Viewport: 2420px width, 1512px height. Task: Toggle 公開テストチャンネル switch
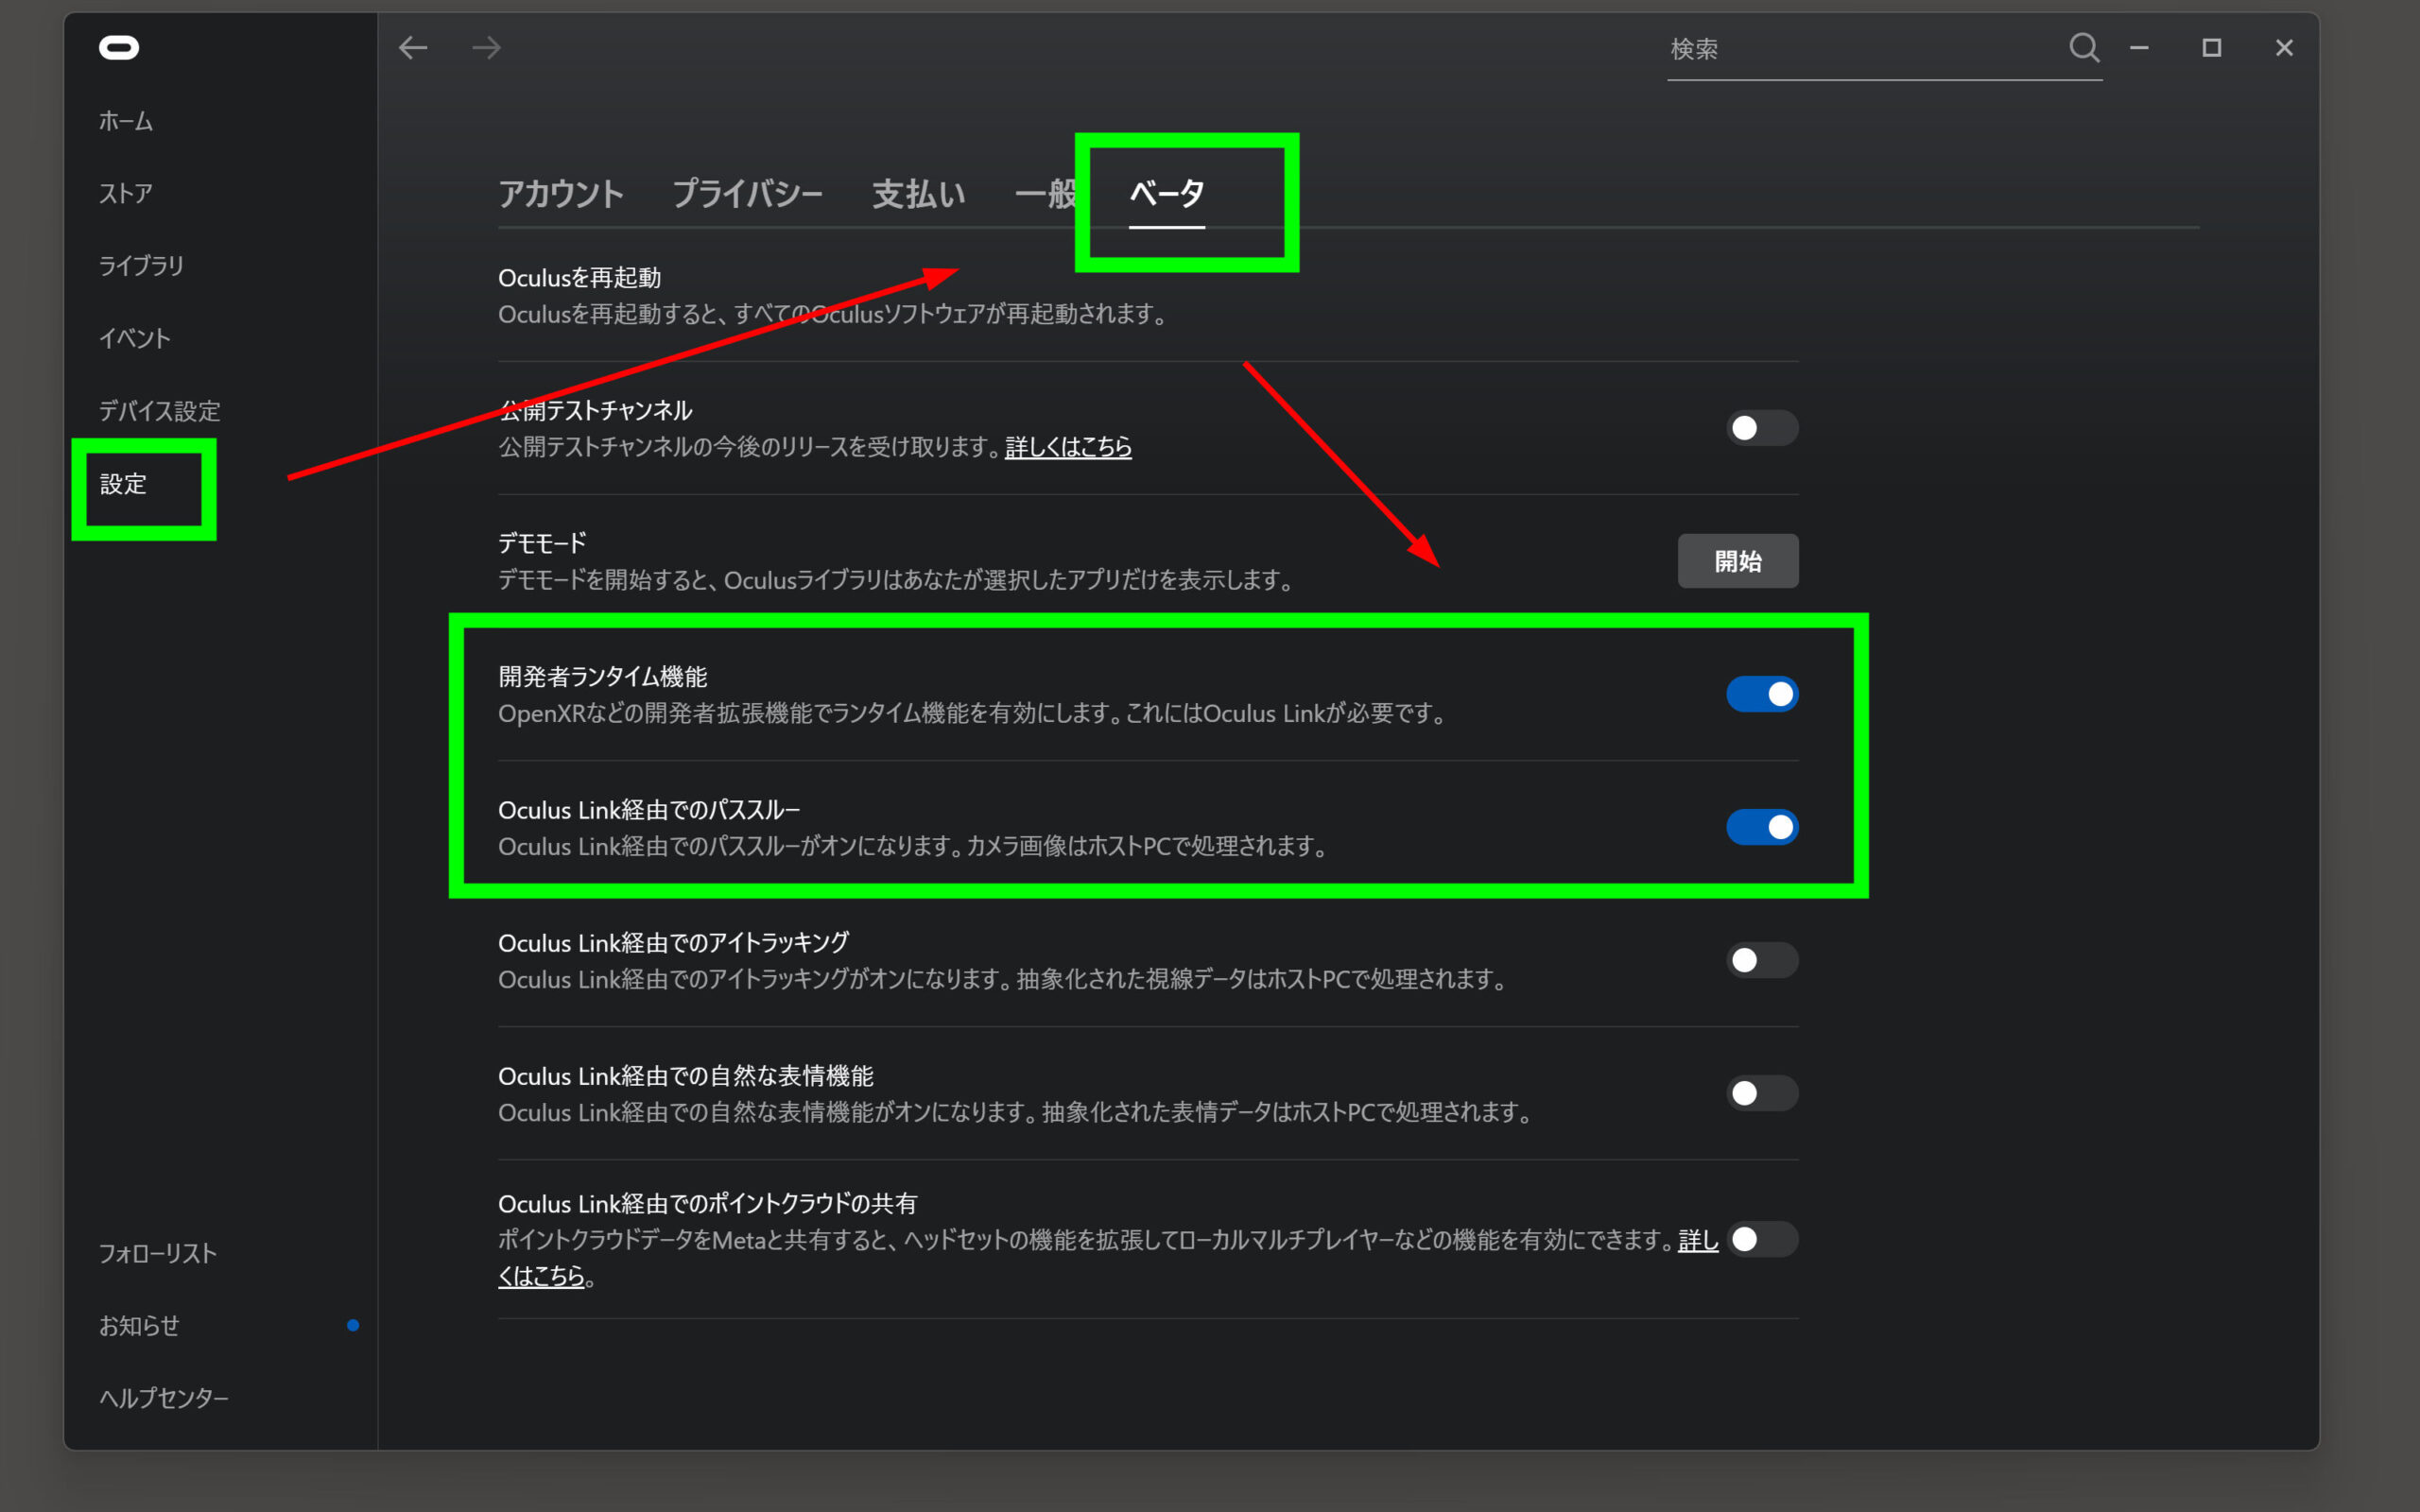pos(1761,428)
